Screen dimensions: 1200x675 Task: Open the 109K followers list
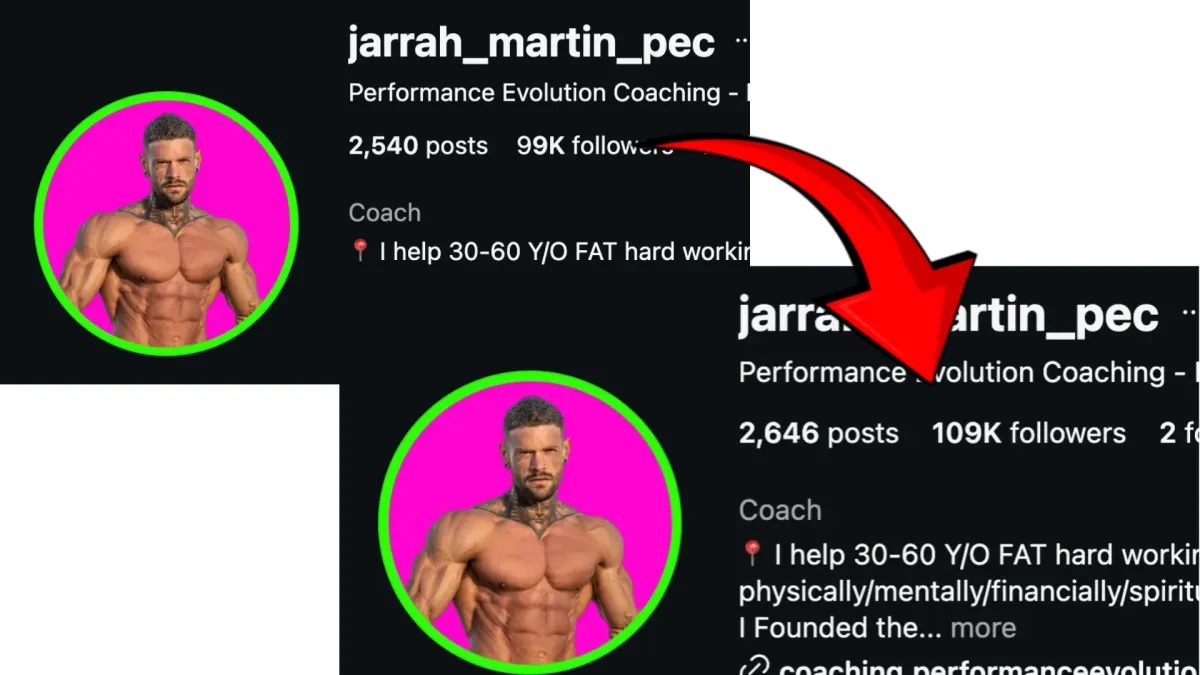[x=1029, y=433]
